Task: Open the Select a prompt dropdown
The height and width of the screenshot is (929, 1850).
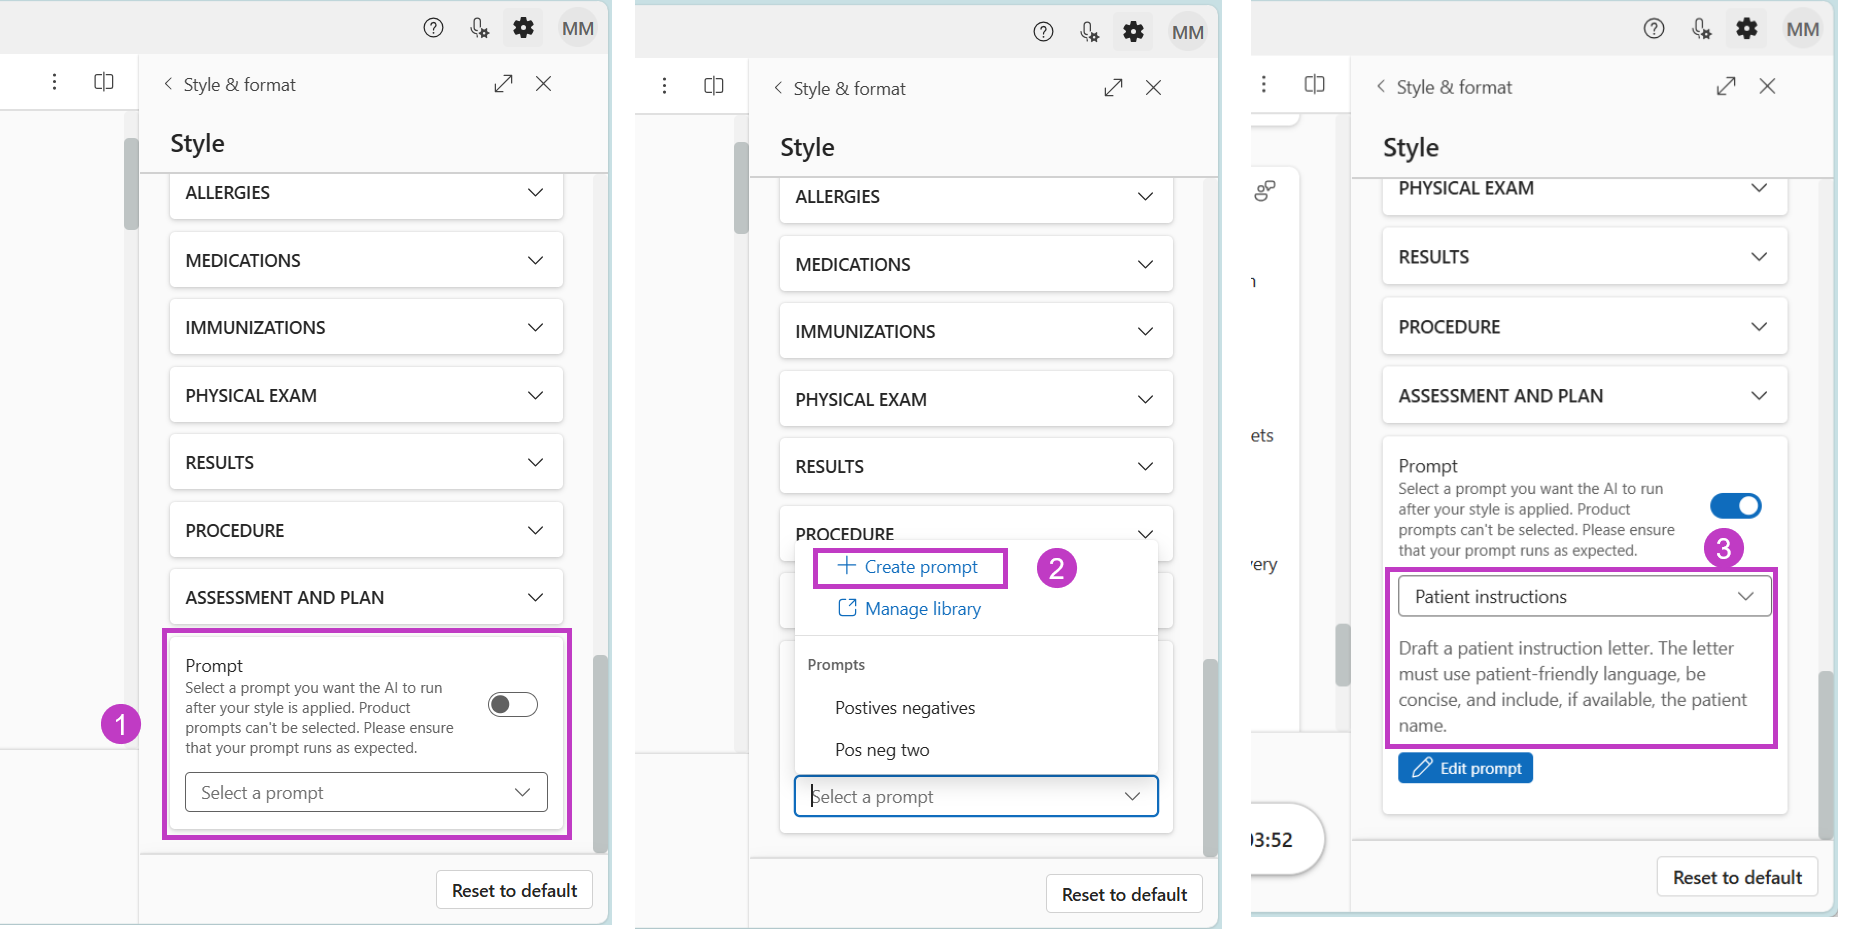Action: (x=366, y=792)
